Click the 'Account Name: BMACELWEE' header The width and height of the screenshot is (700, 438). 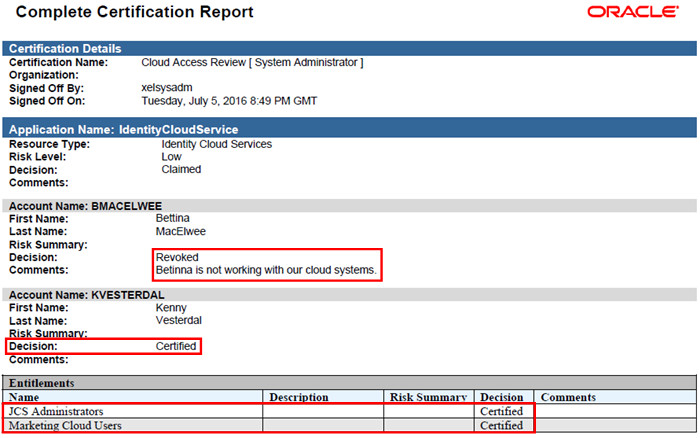(x=349, y=206)
